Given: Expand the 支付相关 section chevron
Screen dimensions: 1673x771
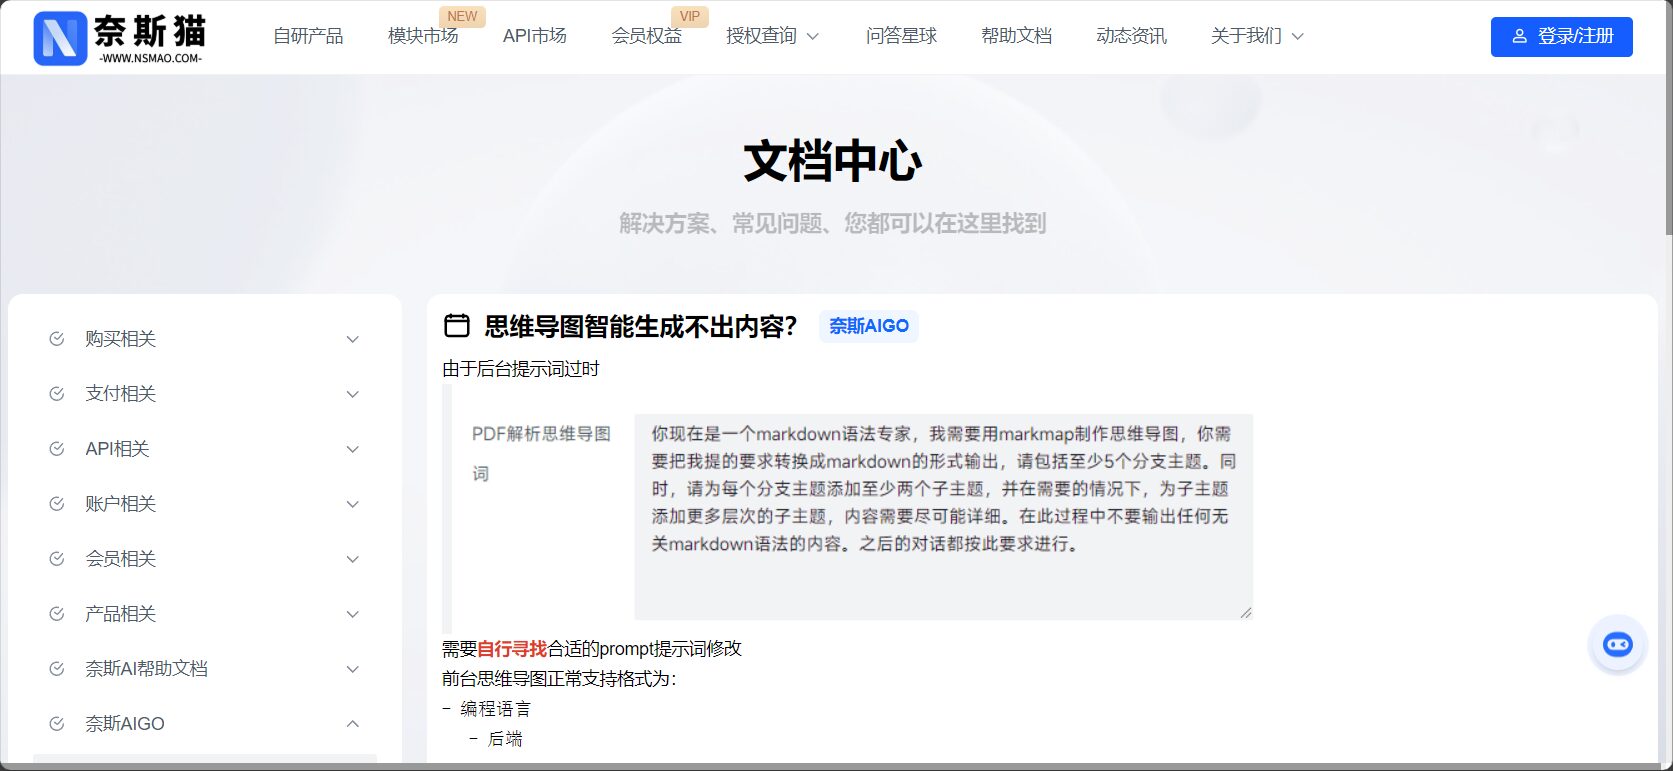Looking at the screenshot, I should pyautogui.click(x=352, y=394).
